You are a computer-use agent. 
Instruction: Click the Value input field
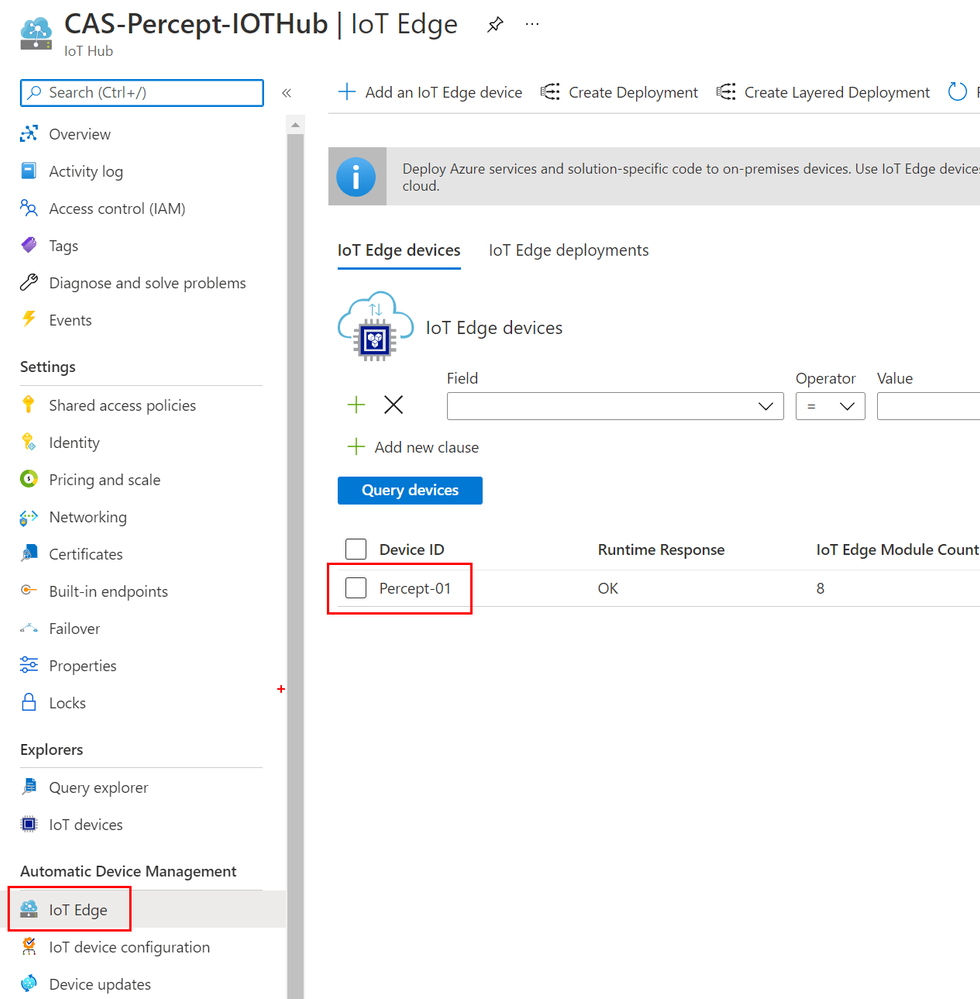tap(928, 406)
